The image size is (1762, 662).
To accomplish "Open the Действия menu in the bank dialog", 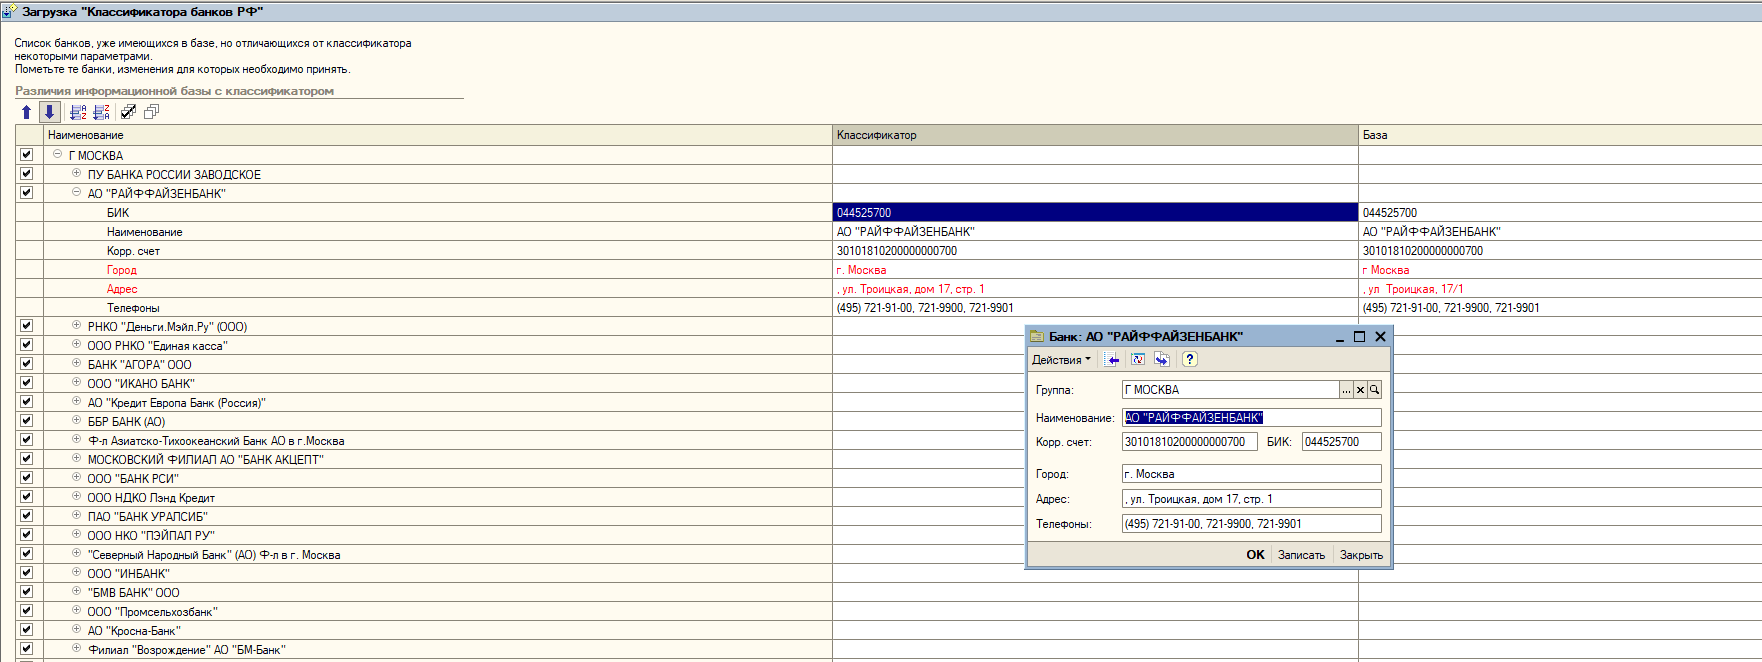I will coord(1061,360).
